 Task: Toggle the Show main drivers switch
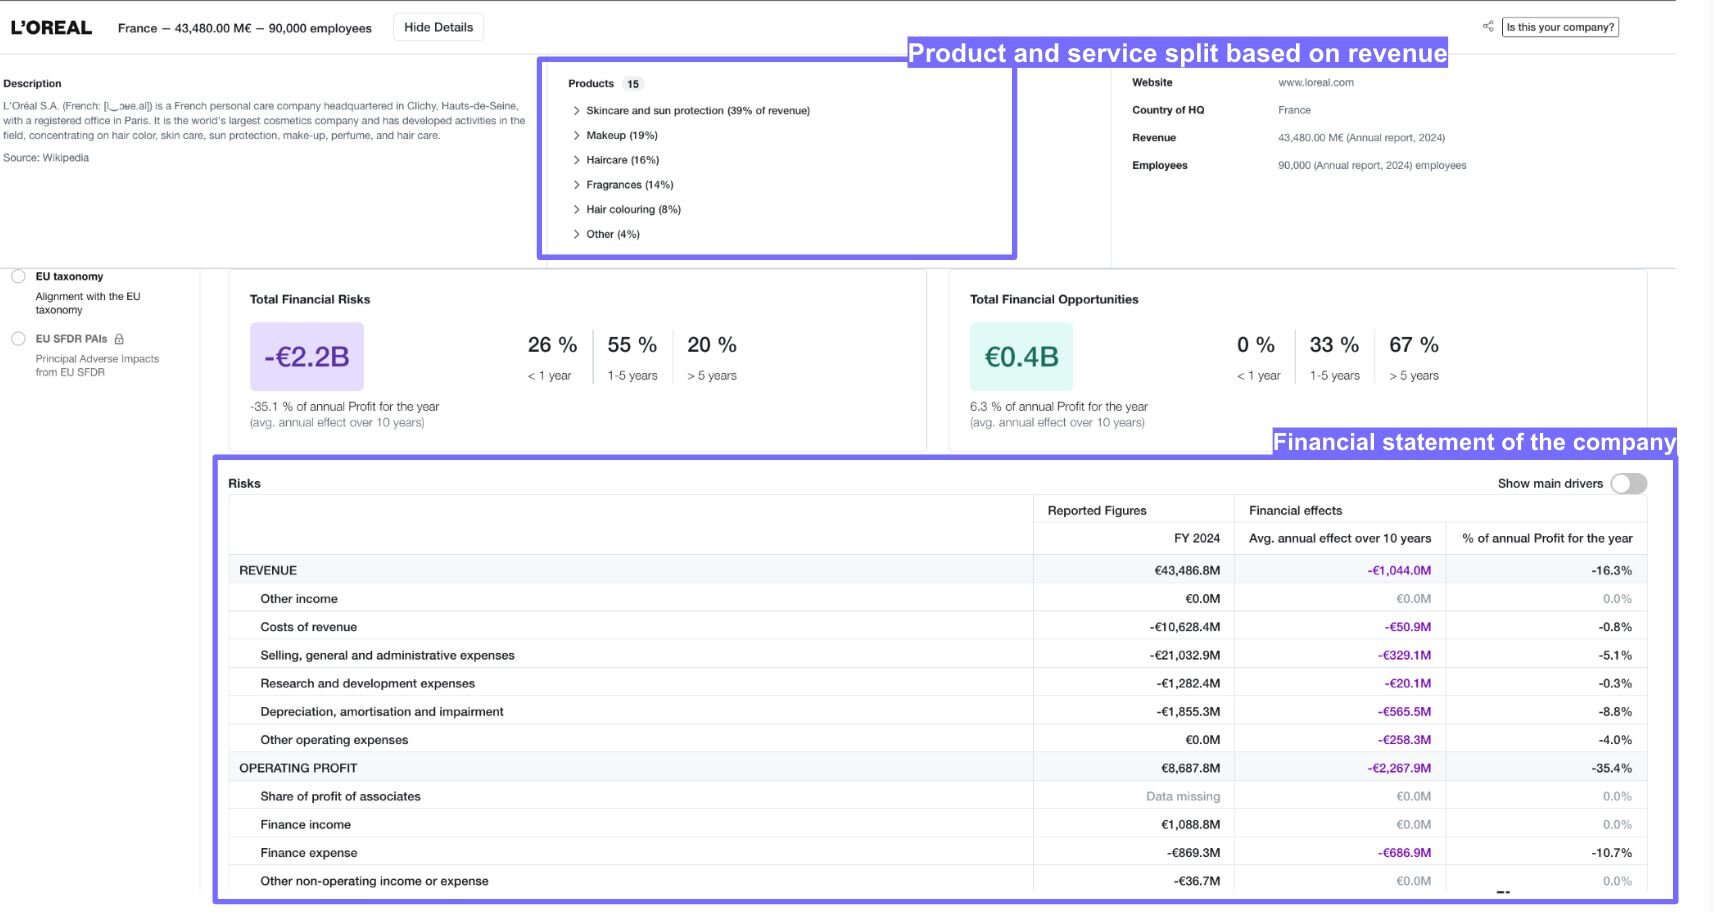[1628, 484]
